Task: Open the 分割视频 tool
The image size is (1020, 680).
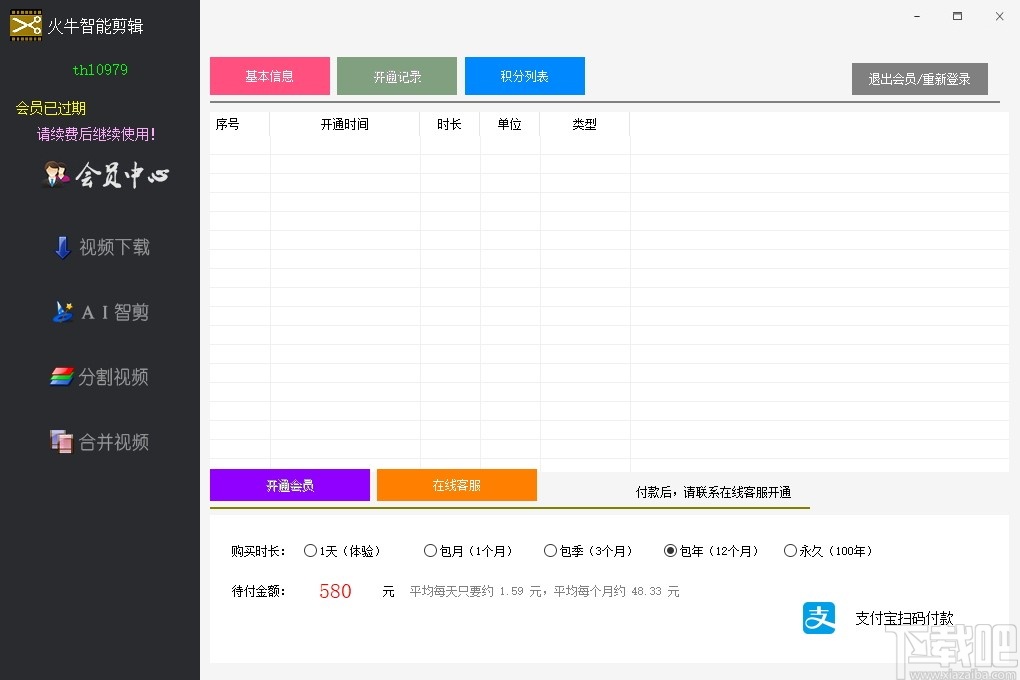Action: [x=100, y=377]
